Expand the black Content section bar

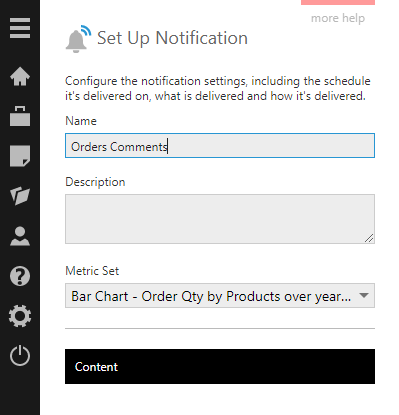pos(220,367)
